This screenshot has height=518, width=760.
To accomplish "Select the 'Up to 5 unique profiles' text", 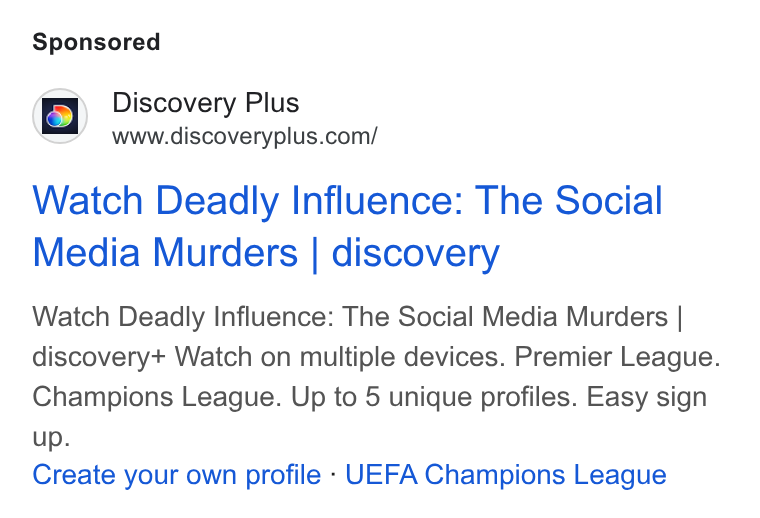I will pyautogui.click(x=434, y=397).
